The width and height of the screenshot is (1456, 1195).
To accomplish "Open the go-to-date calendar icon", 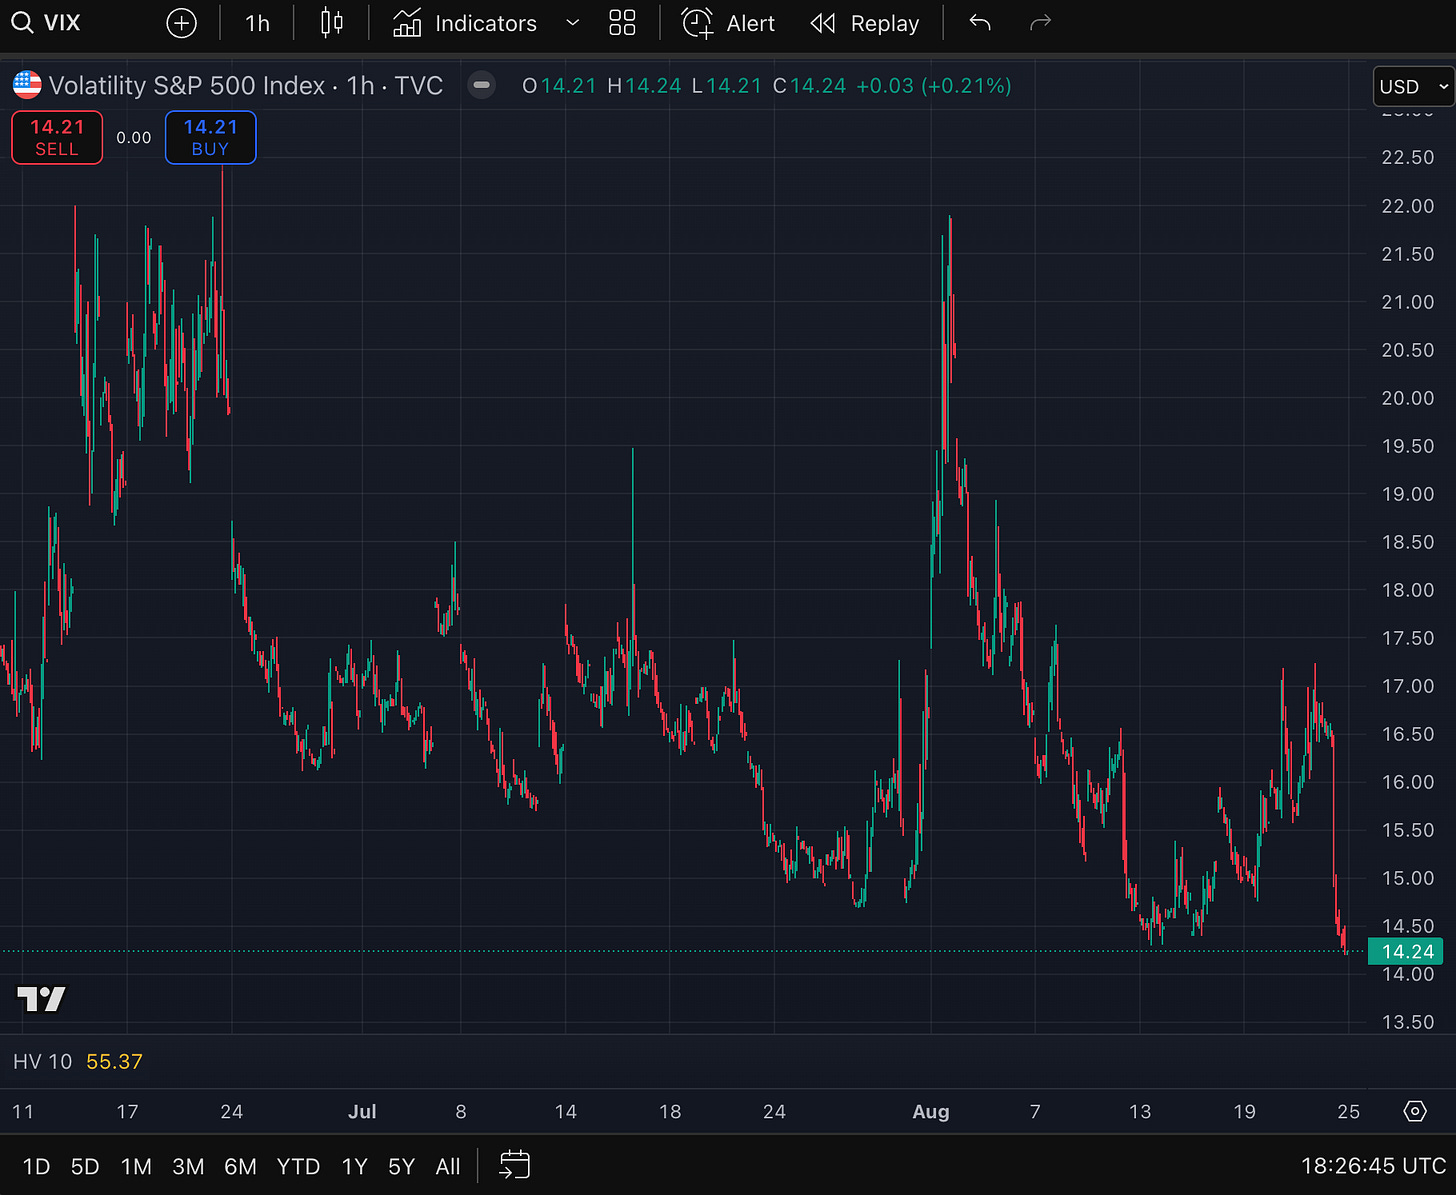I will tap(514, 1165).
